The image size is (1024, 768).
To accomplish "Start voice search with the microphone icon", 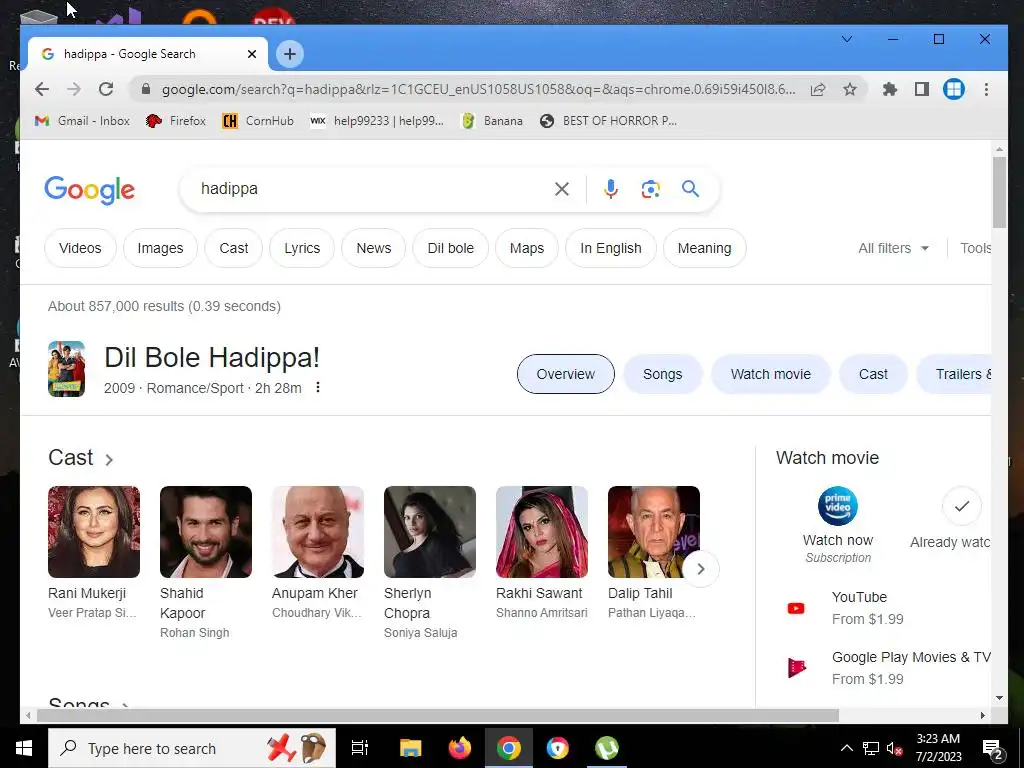I will (x=611, y=189).
